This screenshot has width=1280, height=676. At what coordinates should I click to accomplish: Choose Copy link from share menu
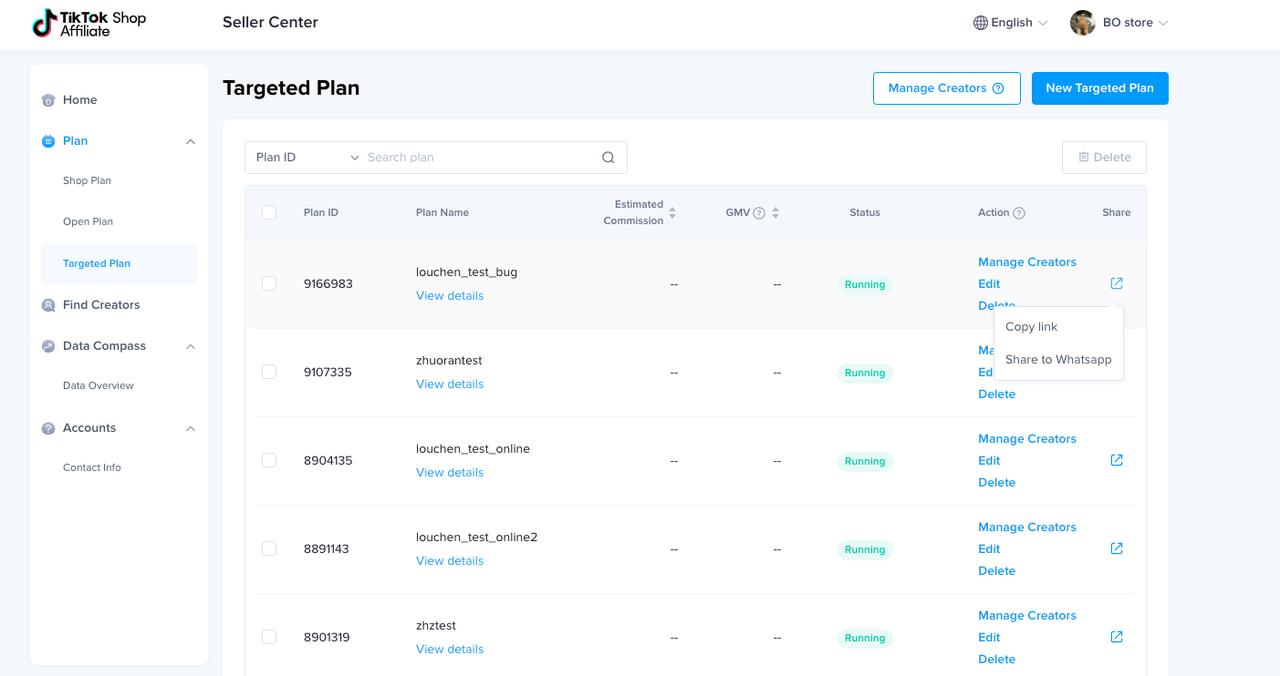point(1031,327)
